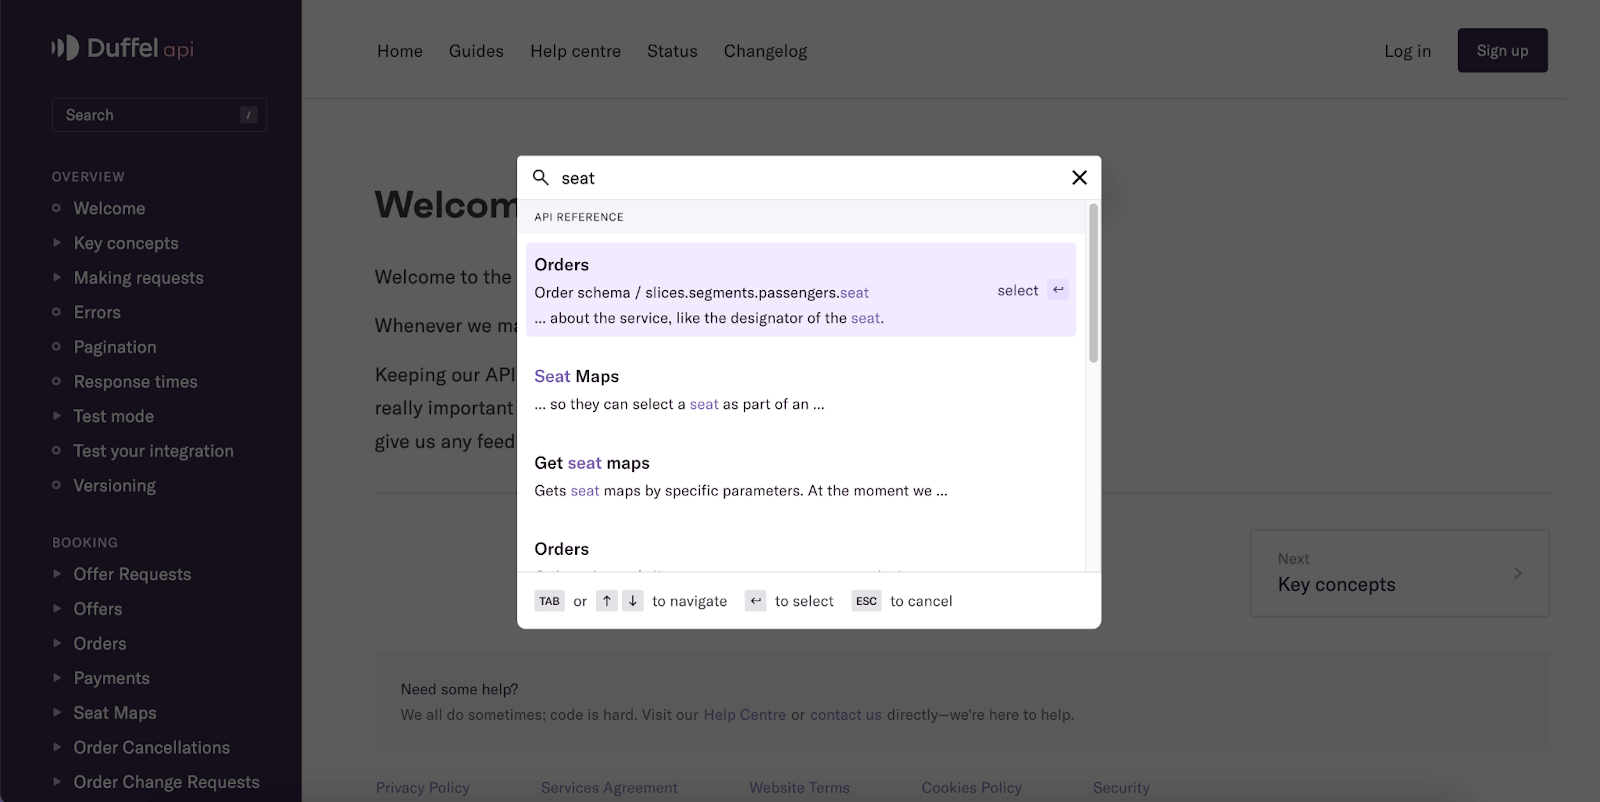Click the magnifier icon in search dialog
1600x802 pixels.
coord(541,178)
